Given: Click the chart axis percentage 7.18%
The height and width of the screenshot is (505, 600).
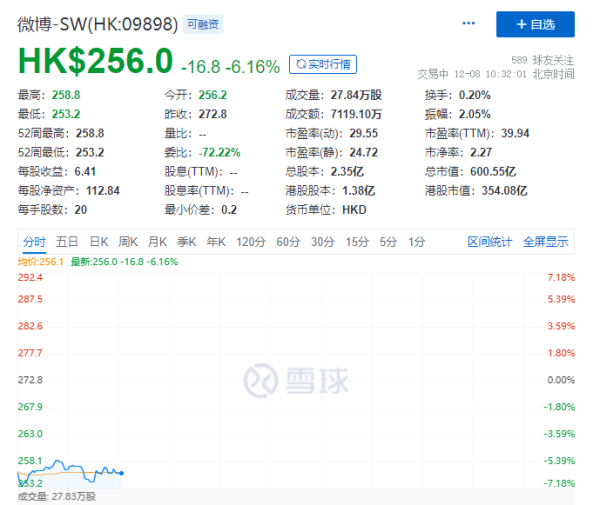Looking at the screenshot, I should point(561,277).
